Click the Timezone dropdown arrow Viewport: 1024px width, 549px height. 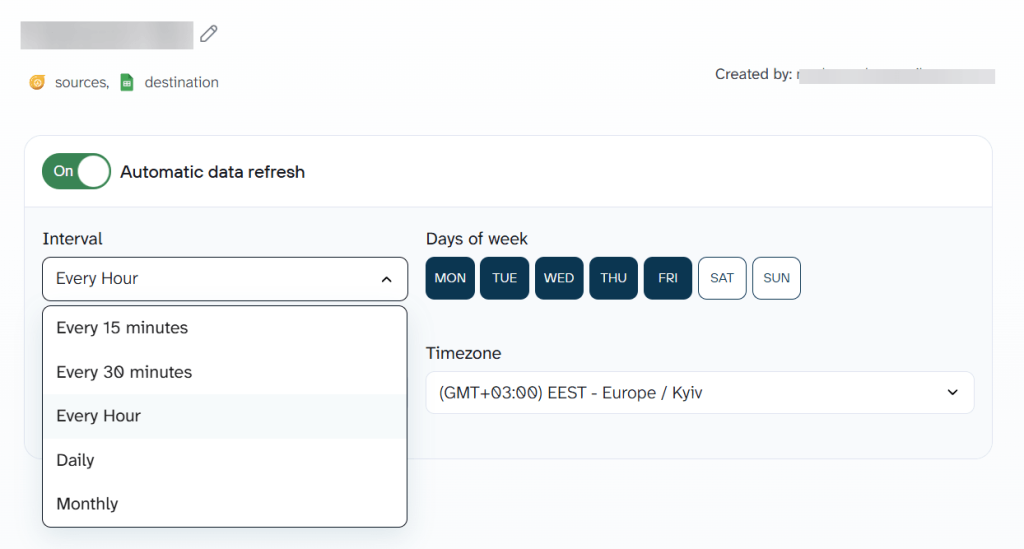[952, 393]
